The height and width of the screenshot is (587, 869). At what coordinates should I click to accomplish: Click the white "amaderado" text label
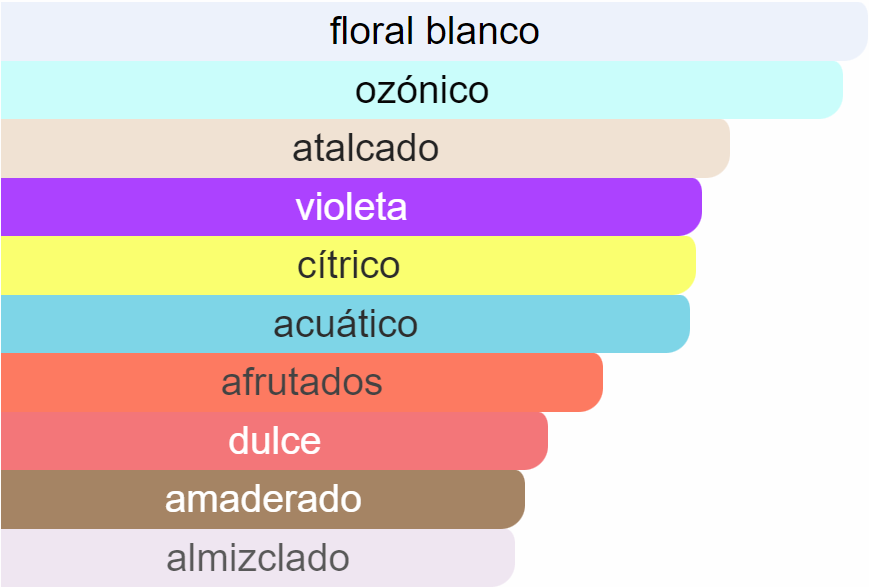pos(263,499)
